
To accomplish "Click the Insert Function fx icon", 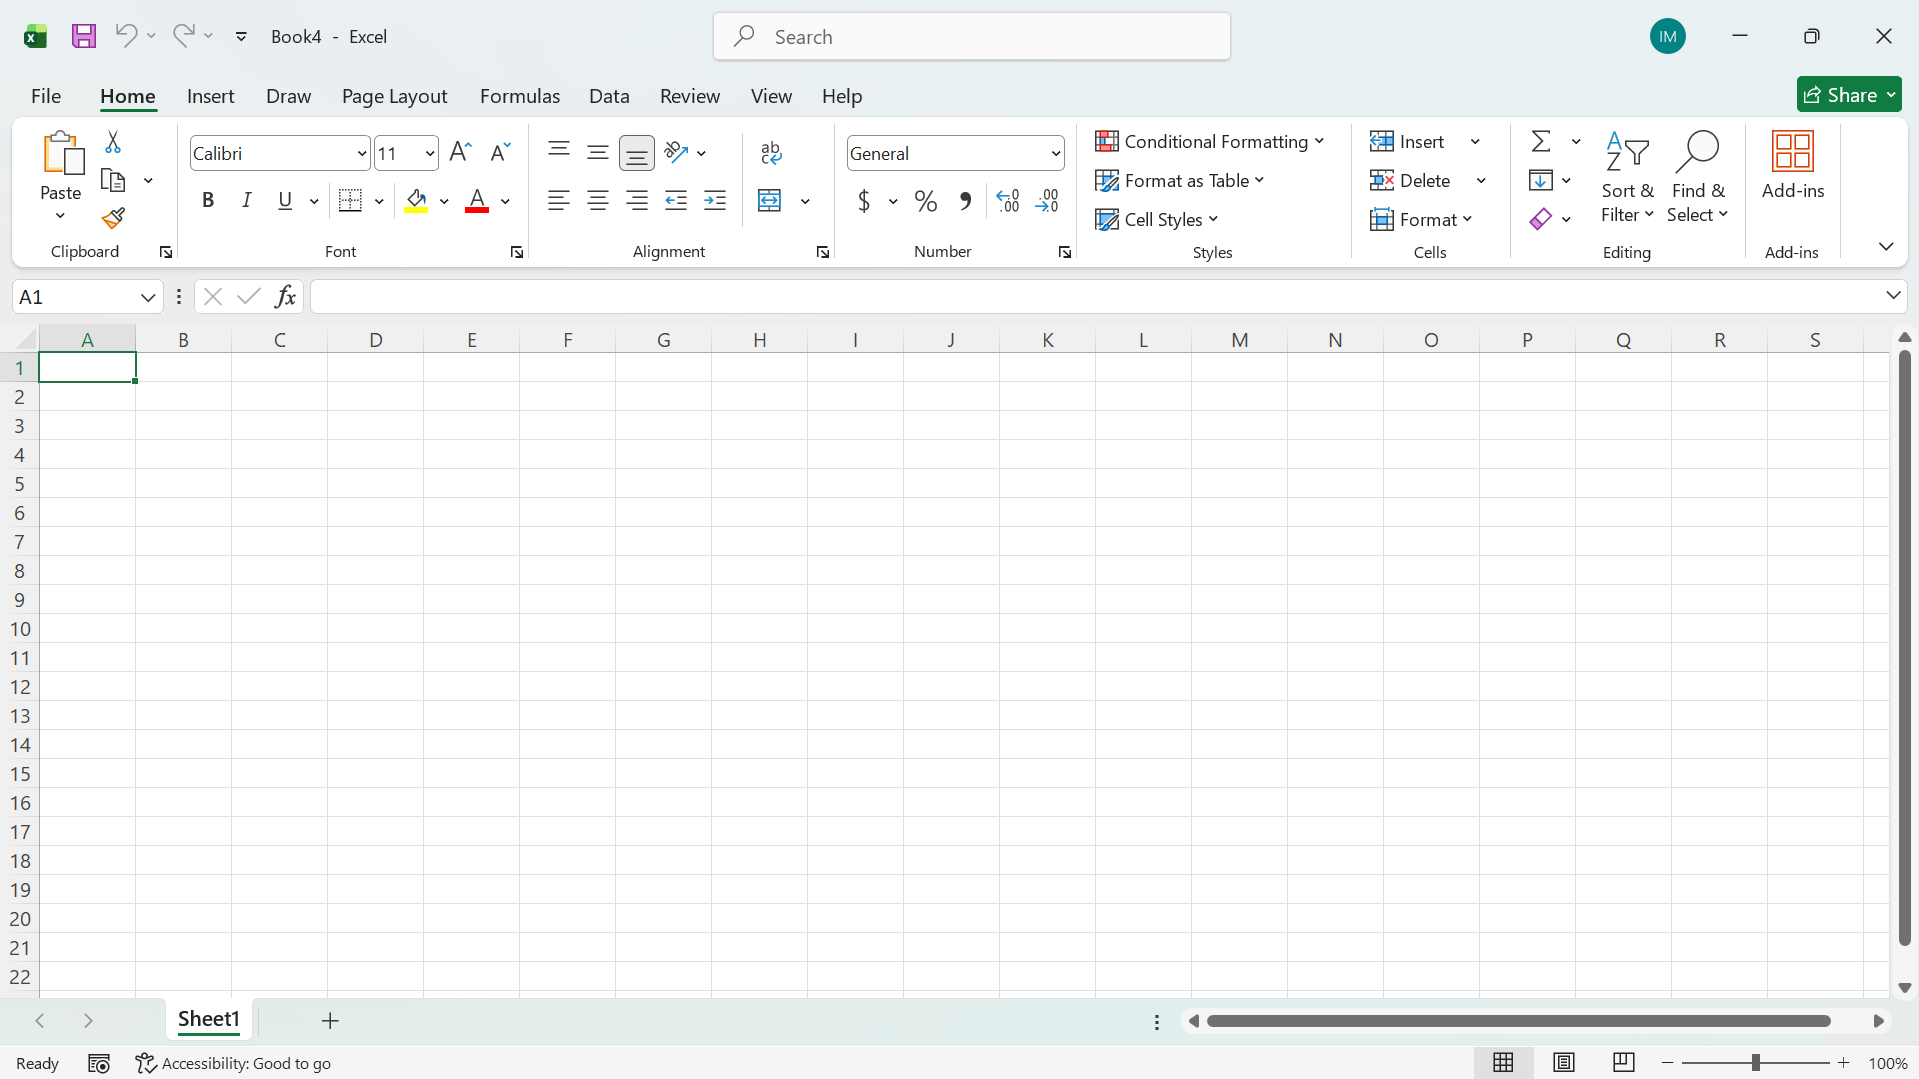I will coord(286,296).
